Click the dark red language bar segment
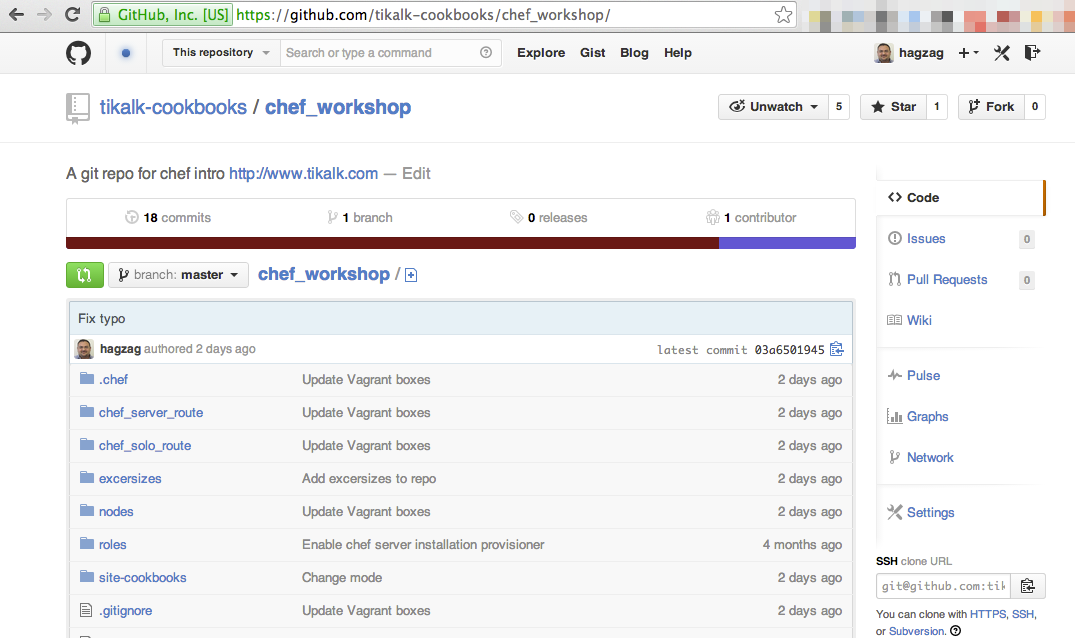Viewport: 1075px width, 638px height. 392,243
